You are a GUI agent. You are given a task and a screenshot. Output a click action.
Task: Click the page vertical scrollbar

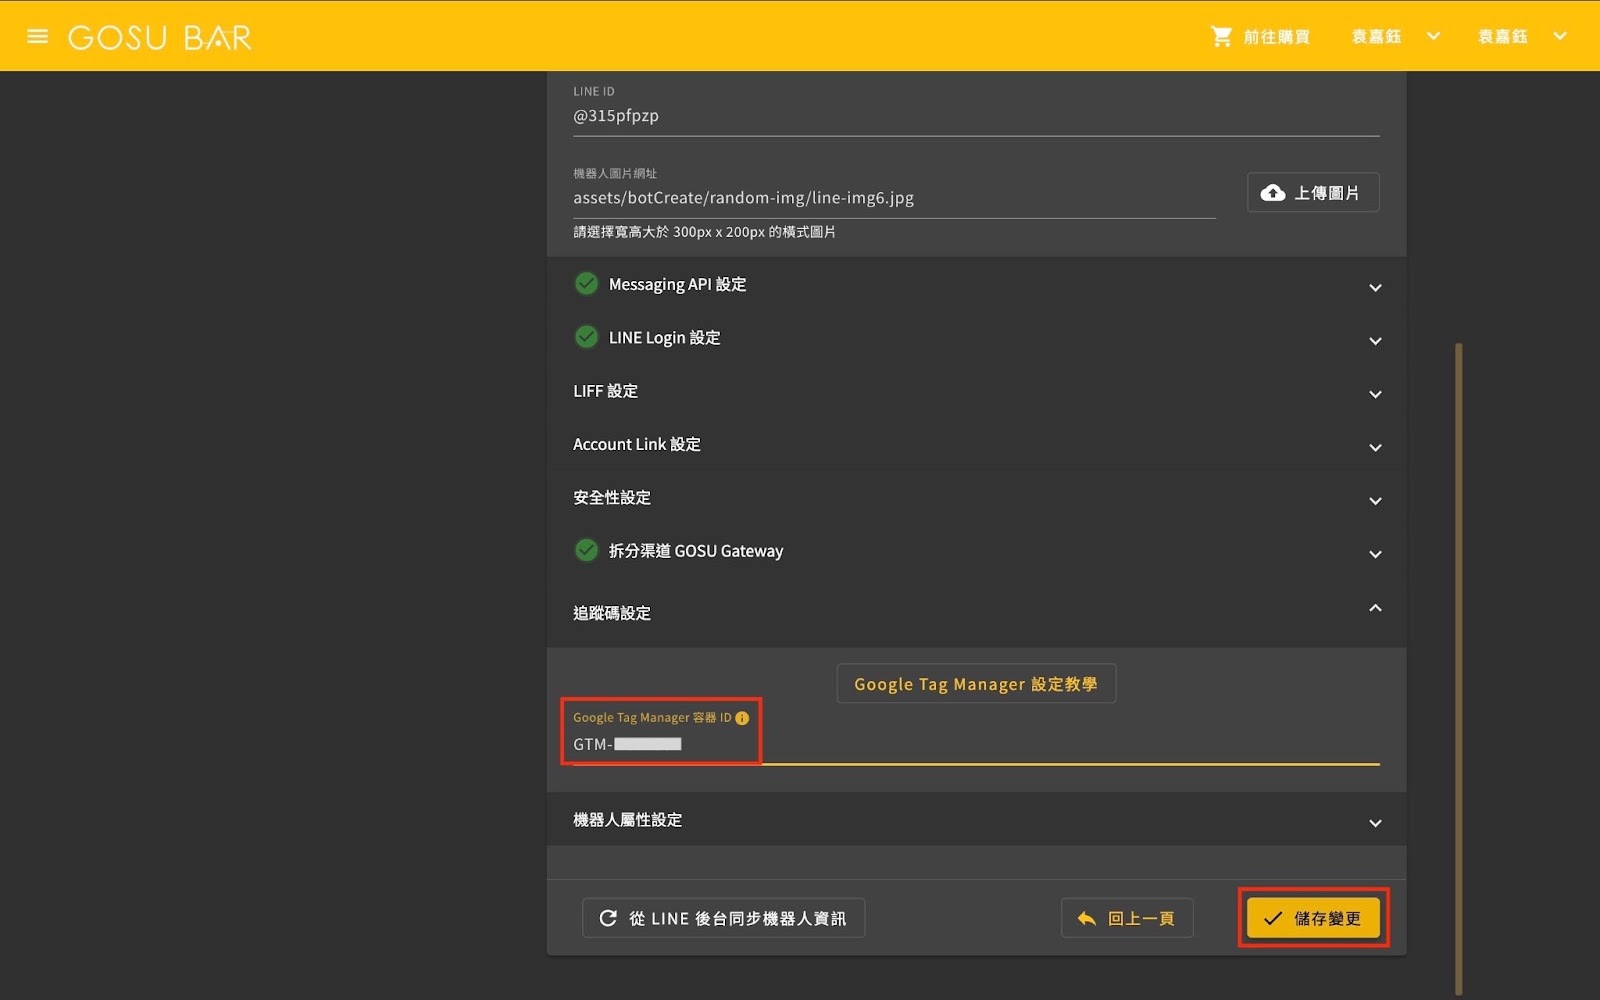click(x=1459, y=668)
